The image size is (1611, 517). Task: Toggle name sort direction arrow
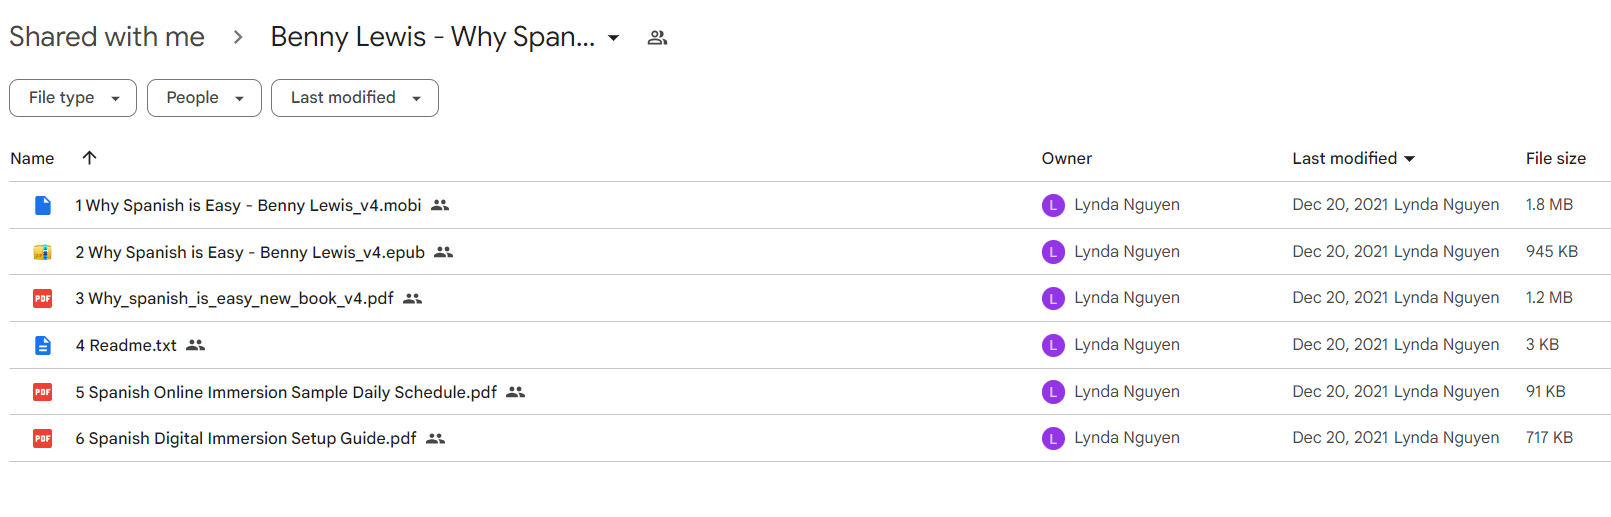(89, 158)
